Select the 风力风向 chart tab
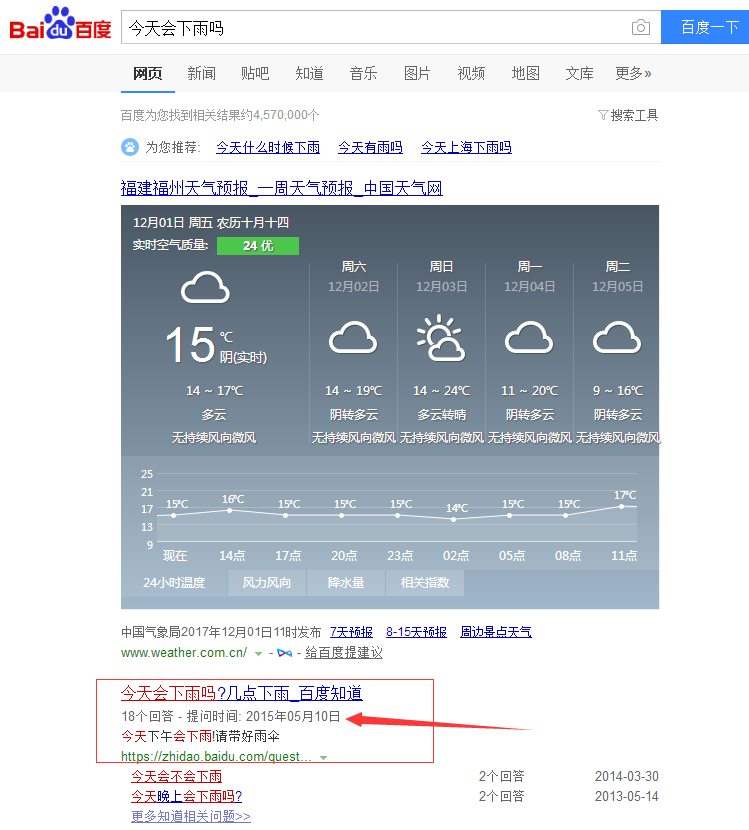 267,583
